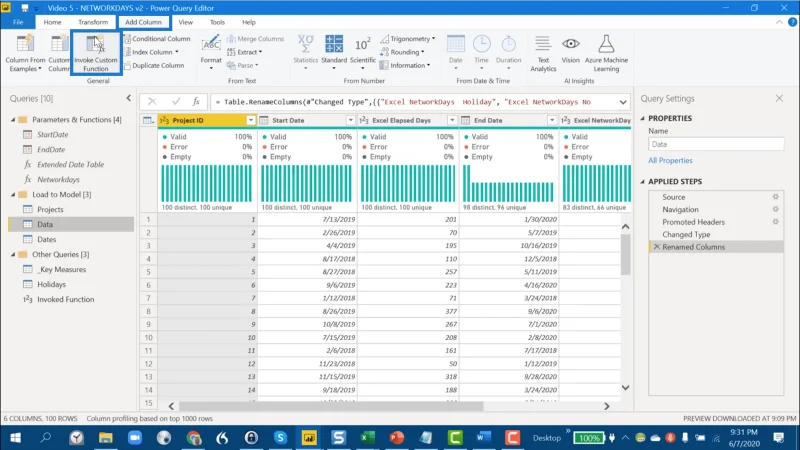Viewport: 800px width, 450px height.
Task: Open Text Analytics AI insight
Action: pos(543,53)
